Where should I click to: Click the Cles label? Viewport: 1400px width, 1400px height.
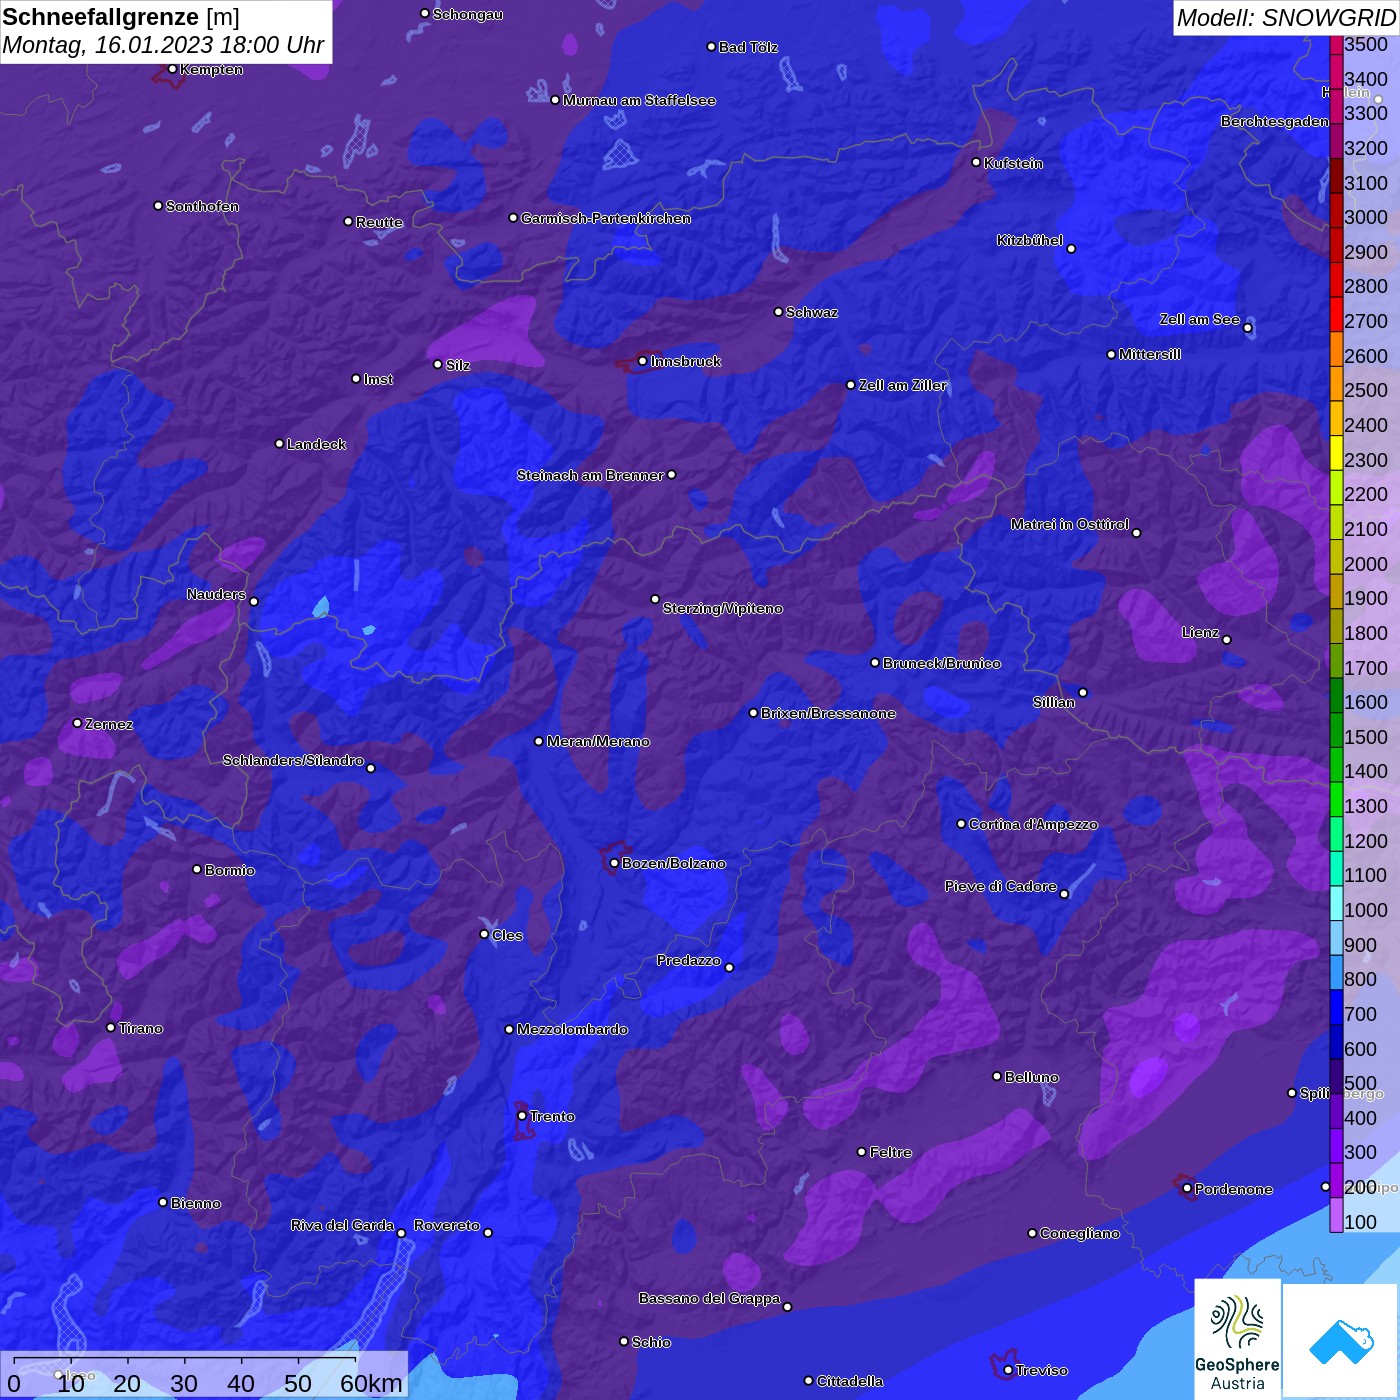coord(507,935)
